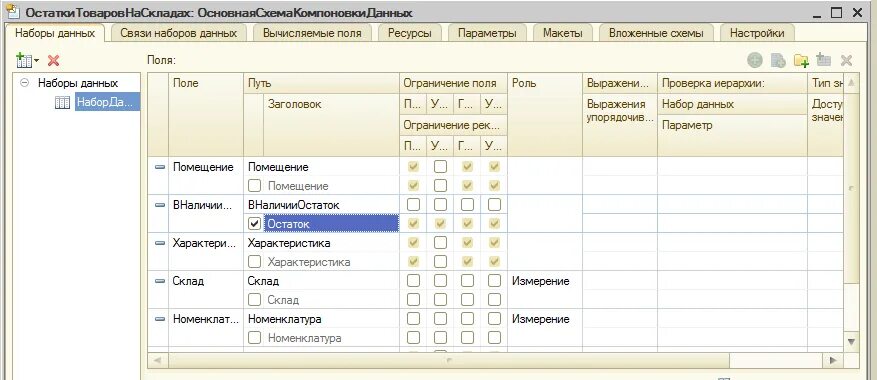The image size is (877, 380).
Task: Toggle first restriction checkbox in Номенклатура row
Action: coord(413,319)
